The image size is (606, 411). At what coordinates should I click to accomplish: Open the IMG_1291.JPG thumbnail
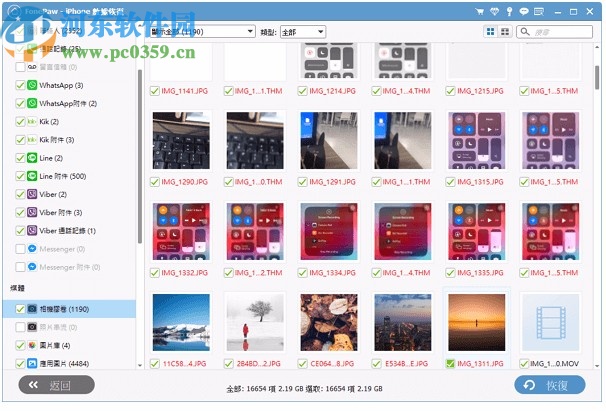(x=329, y=141)
